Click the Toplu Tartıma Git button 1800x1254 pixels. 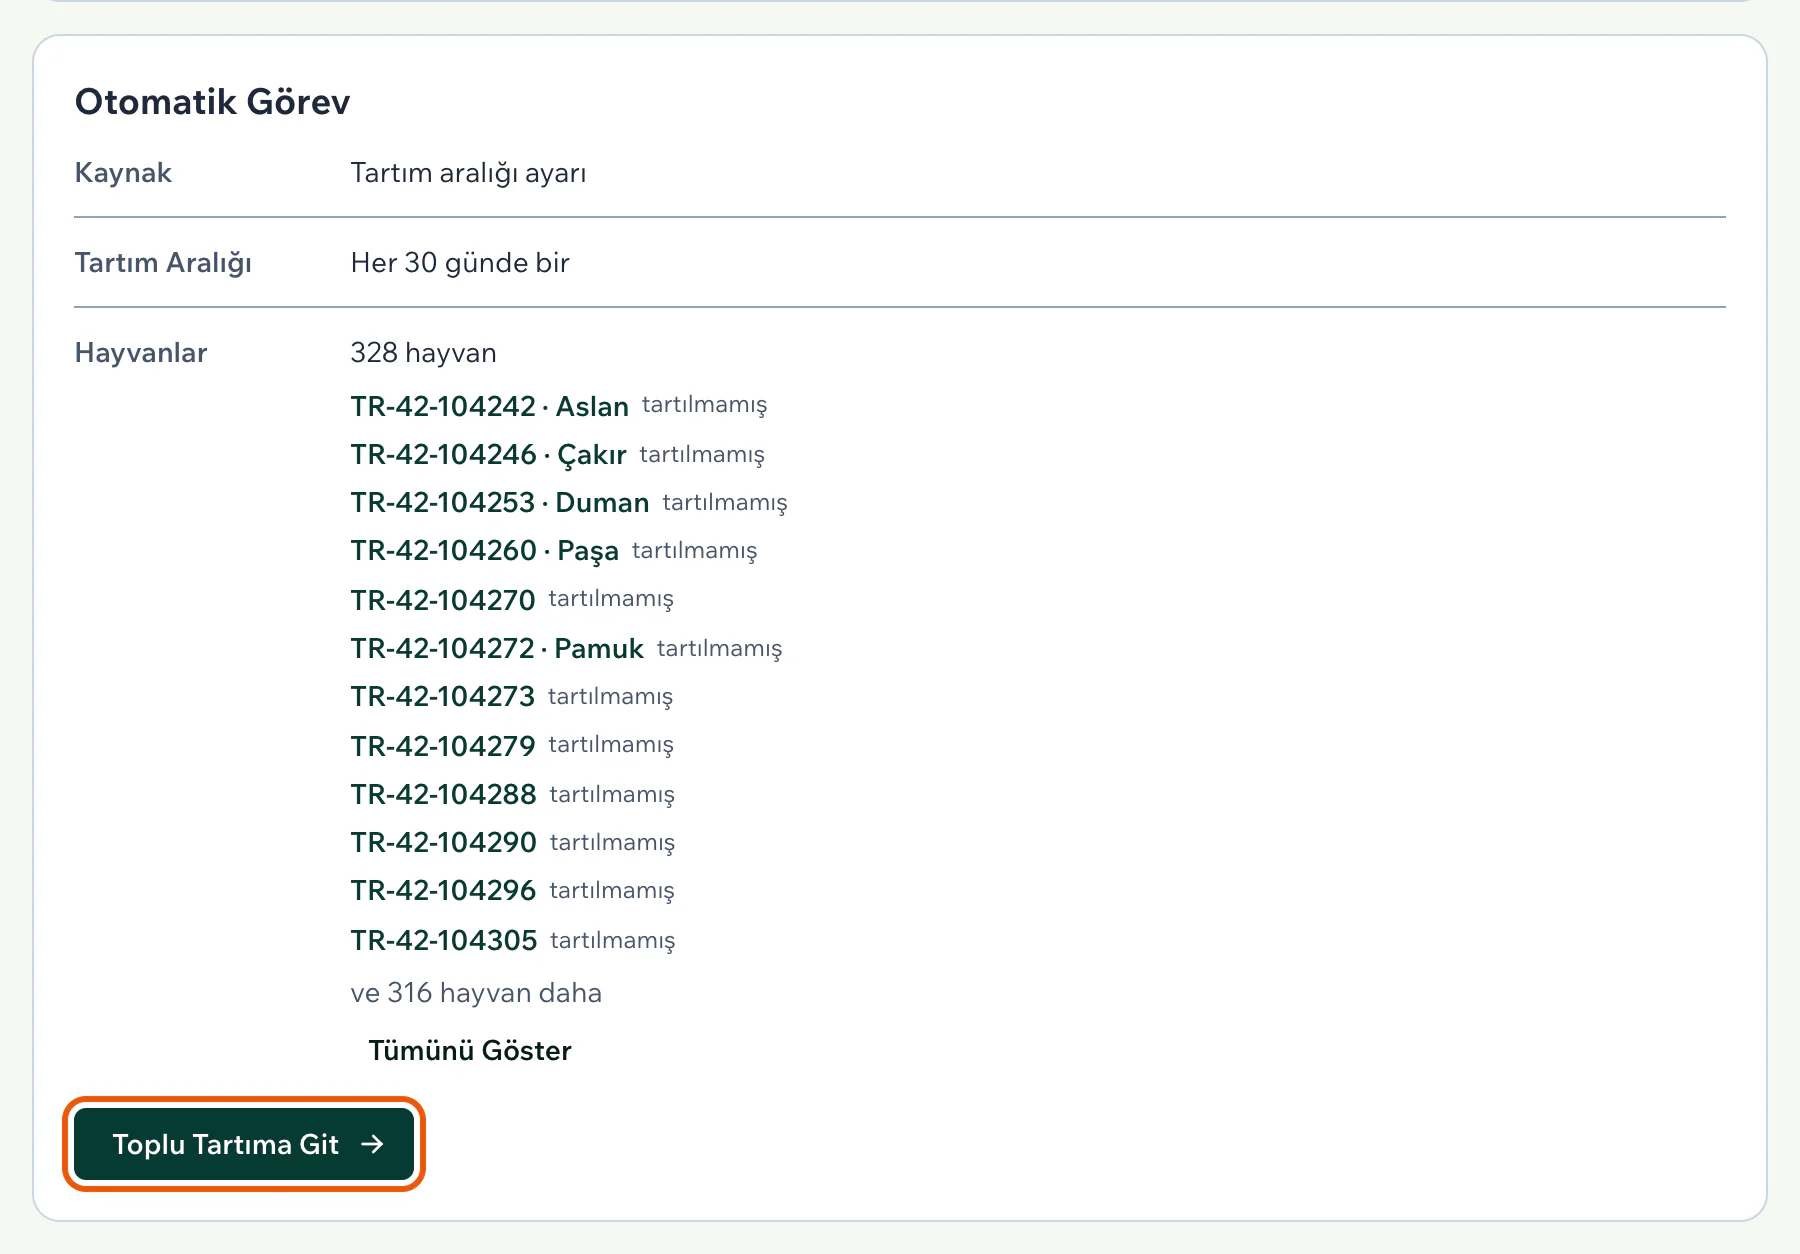tap(244, 1144)
